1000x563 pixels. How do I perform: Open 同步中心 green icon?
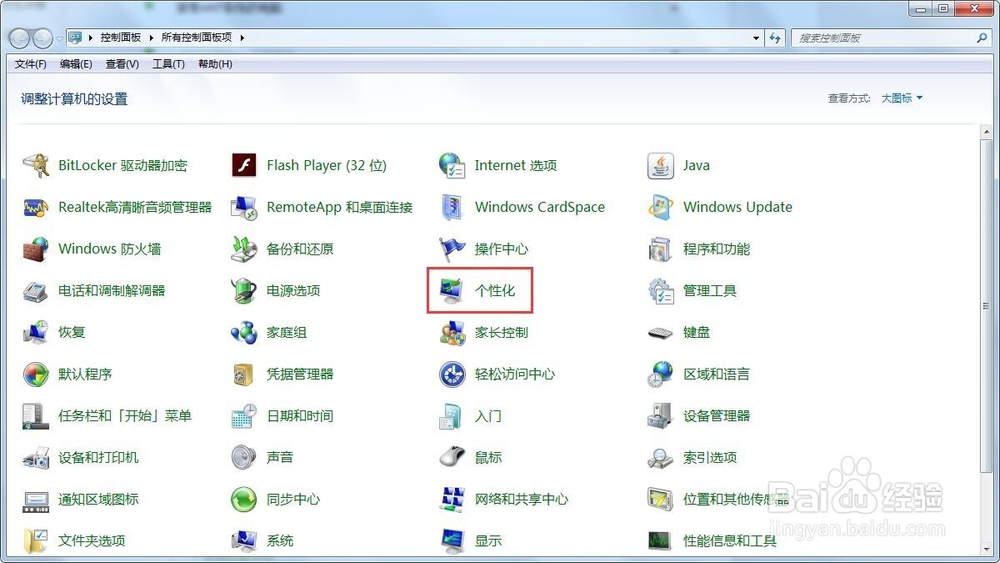click(x=244, y=500)
